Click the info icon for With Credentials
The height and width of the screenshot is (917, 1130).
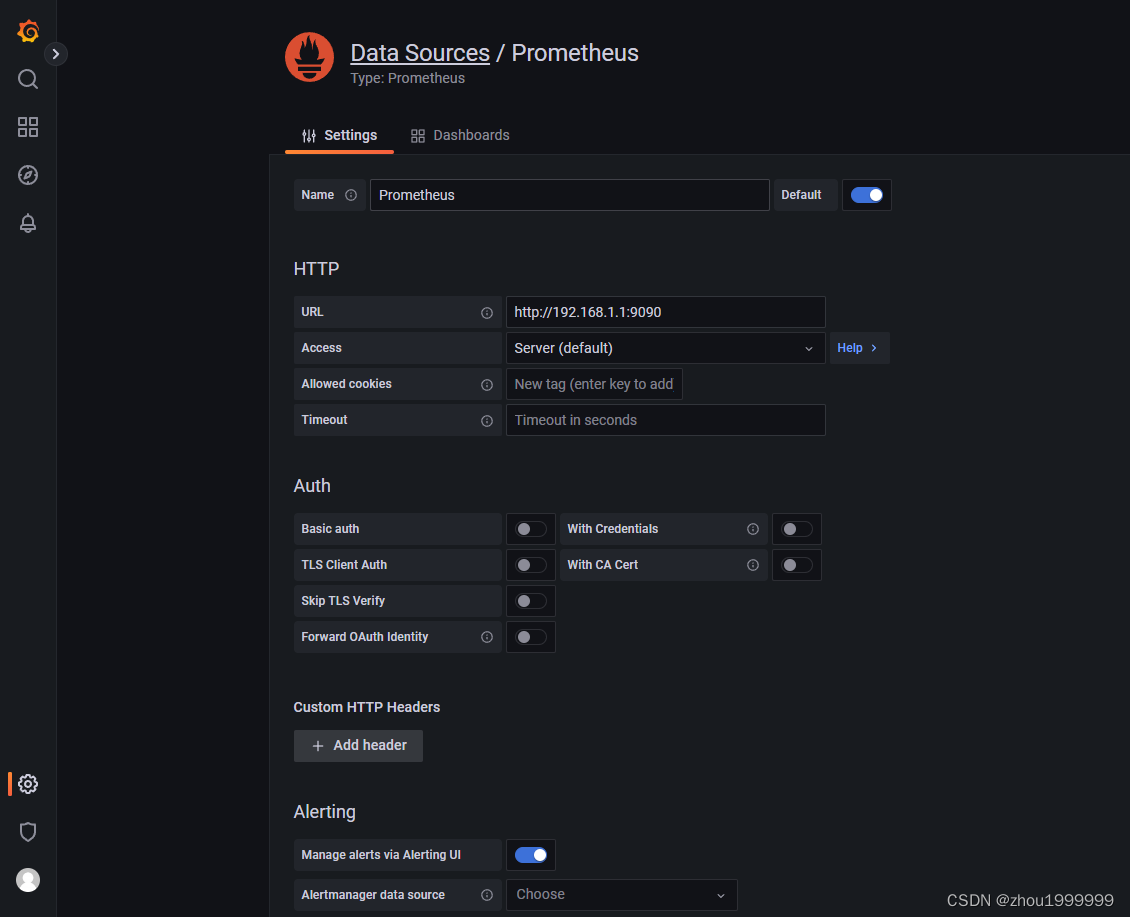click(753, 529)
